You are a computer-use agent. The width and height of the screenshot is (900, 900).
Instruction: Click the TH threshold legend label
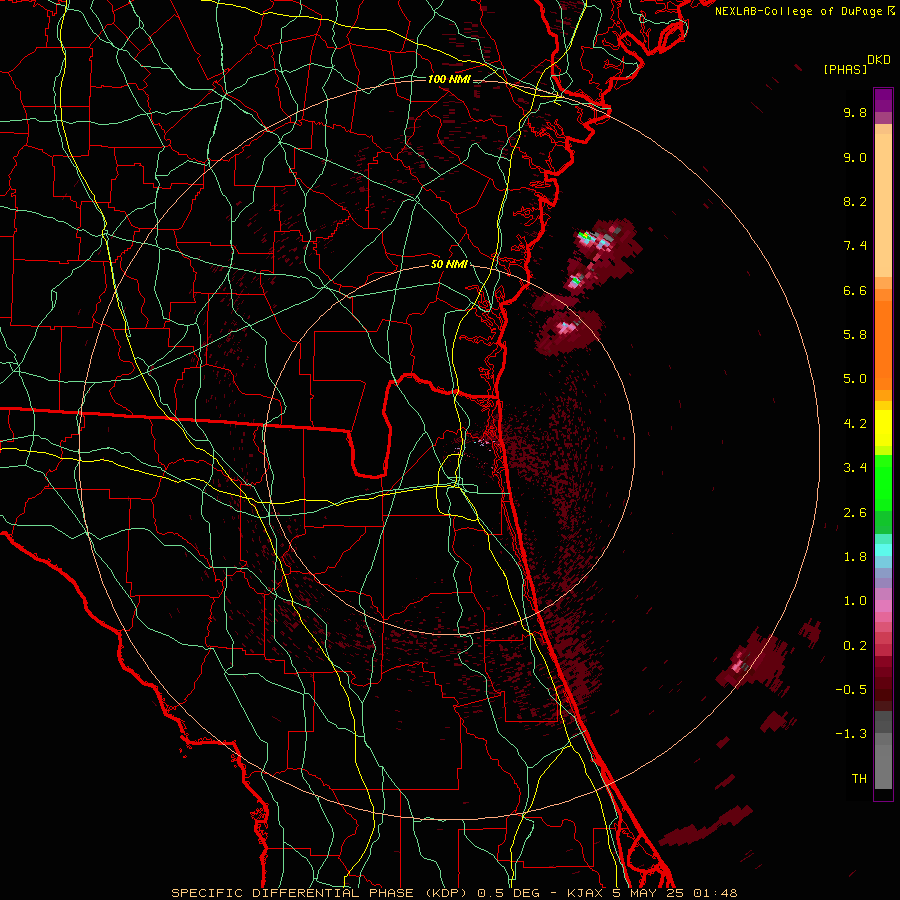[x=859, y=779]
